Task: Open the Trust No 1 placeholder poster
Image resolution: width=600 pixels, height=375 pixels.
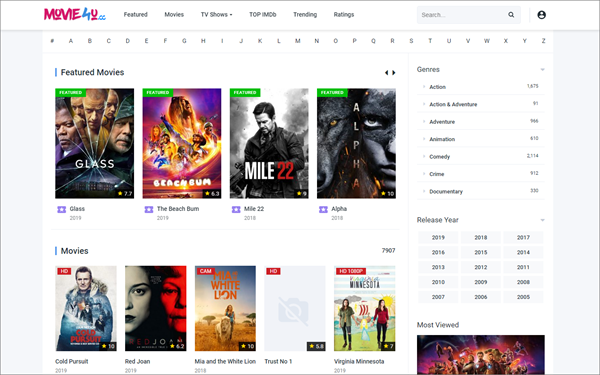Action: (x=295, y=308)
